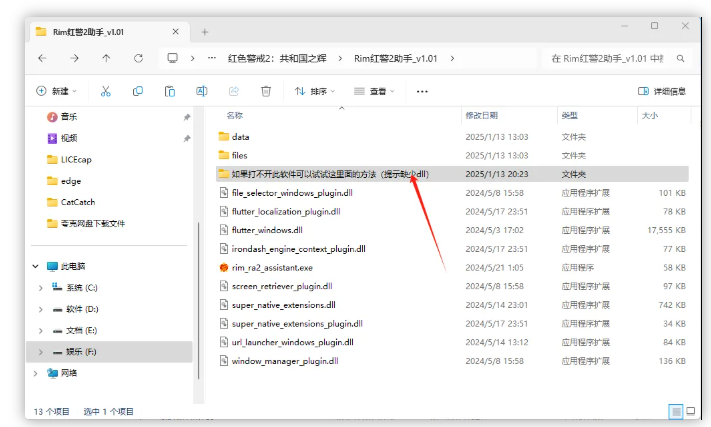Click the Delete trash can icon

pyautogui.click(x=265, y=91)
